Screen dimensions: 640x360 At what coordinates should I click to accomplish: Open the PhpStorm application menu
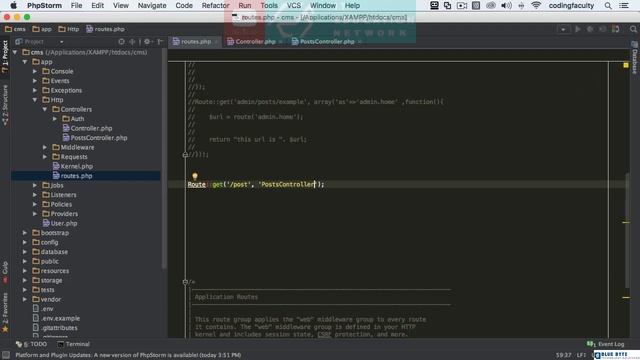click(x=44, y=5)
